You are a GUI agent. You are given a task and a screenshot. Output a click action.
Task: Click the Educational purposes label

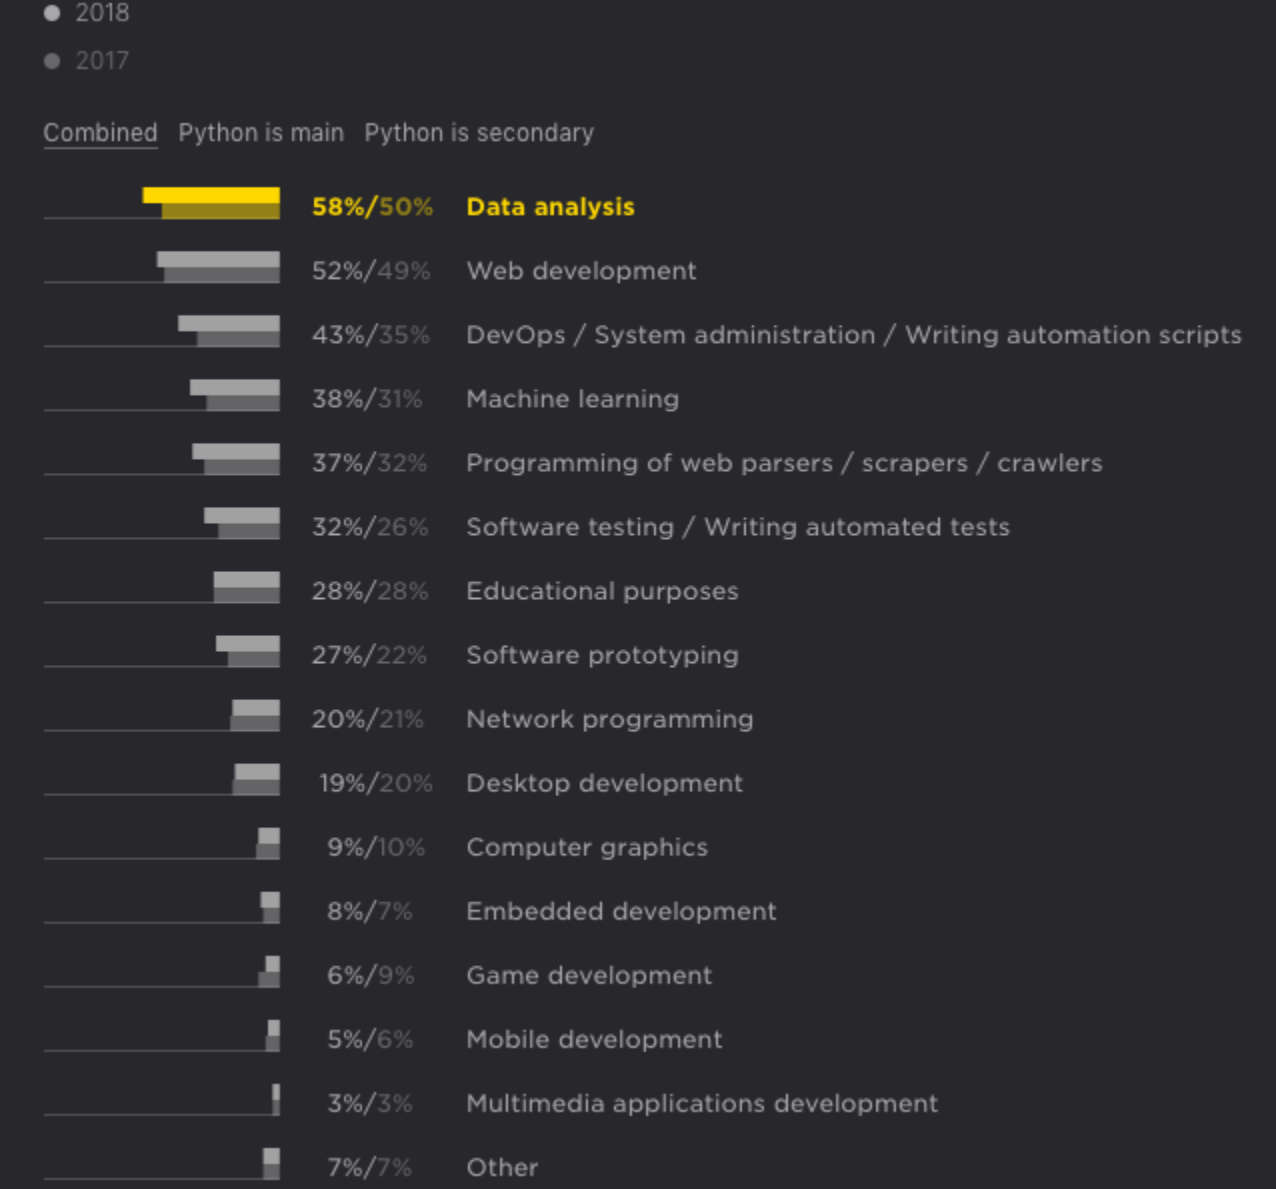click(602, 591)
